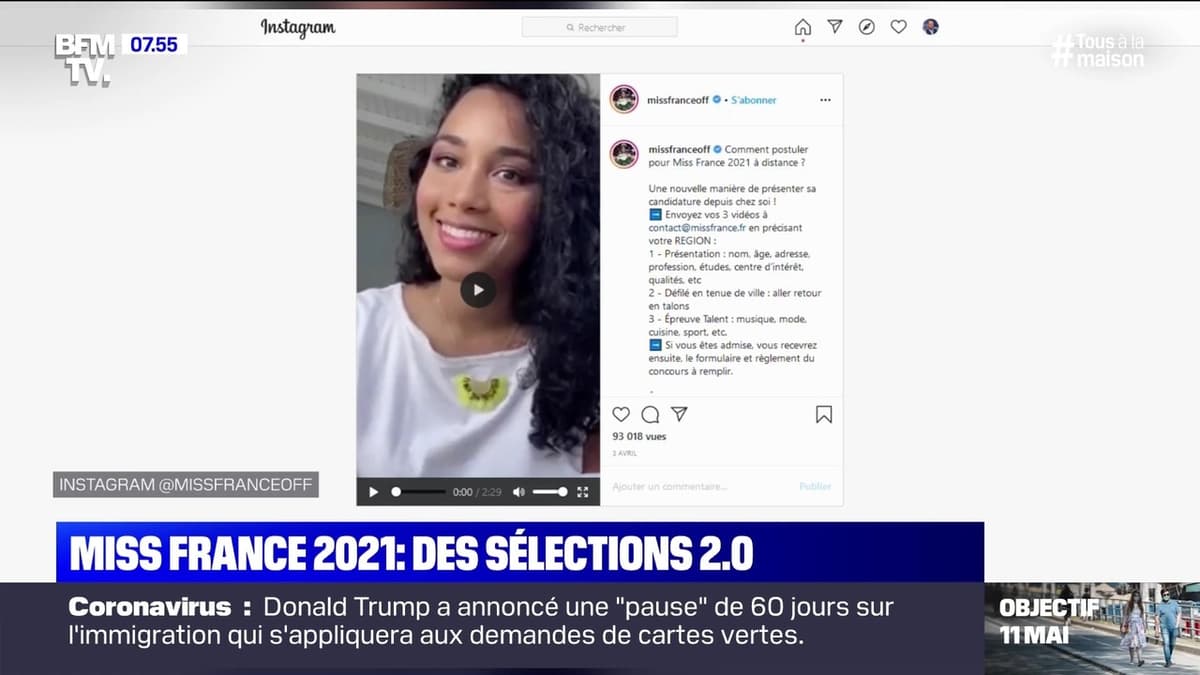The width and height of the screenshot is (1200, 675).
Task: Play the video with center play button
Action: click(478, 290)
